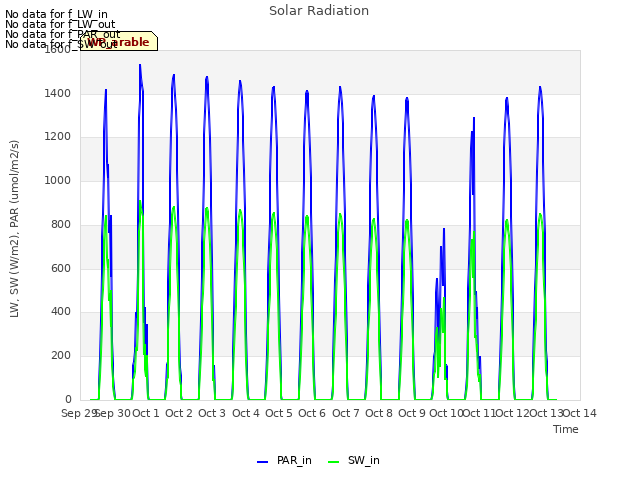
Task: Click the Oct 8 x-axis tick label
Action: click(x=379, y=413)
